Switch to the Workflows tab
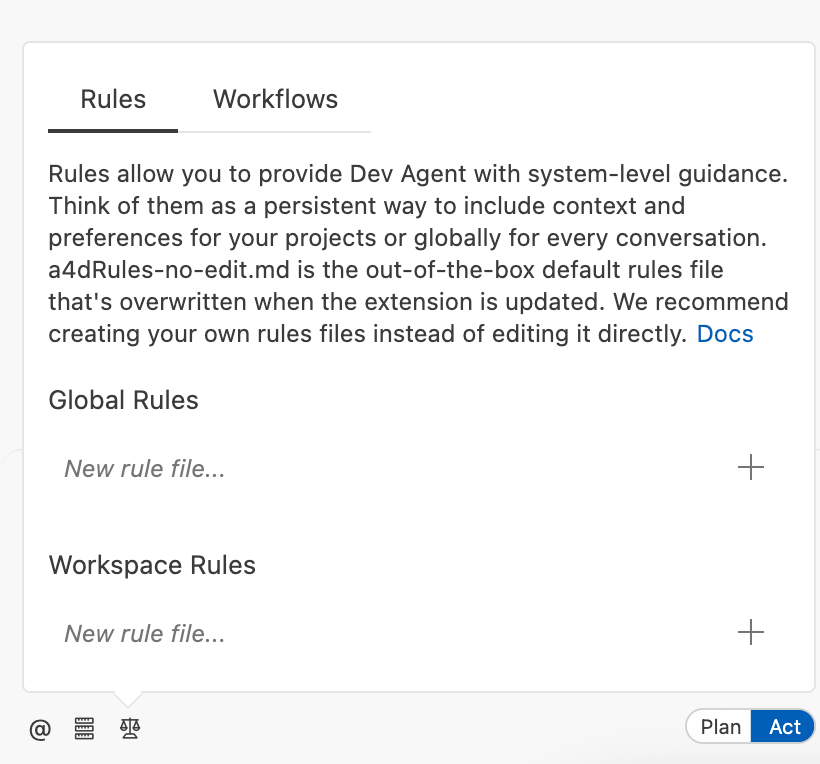The height and width of the screenshot is (764, 820). coord(275,100)
